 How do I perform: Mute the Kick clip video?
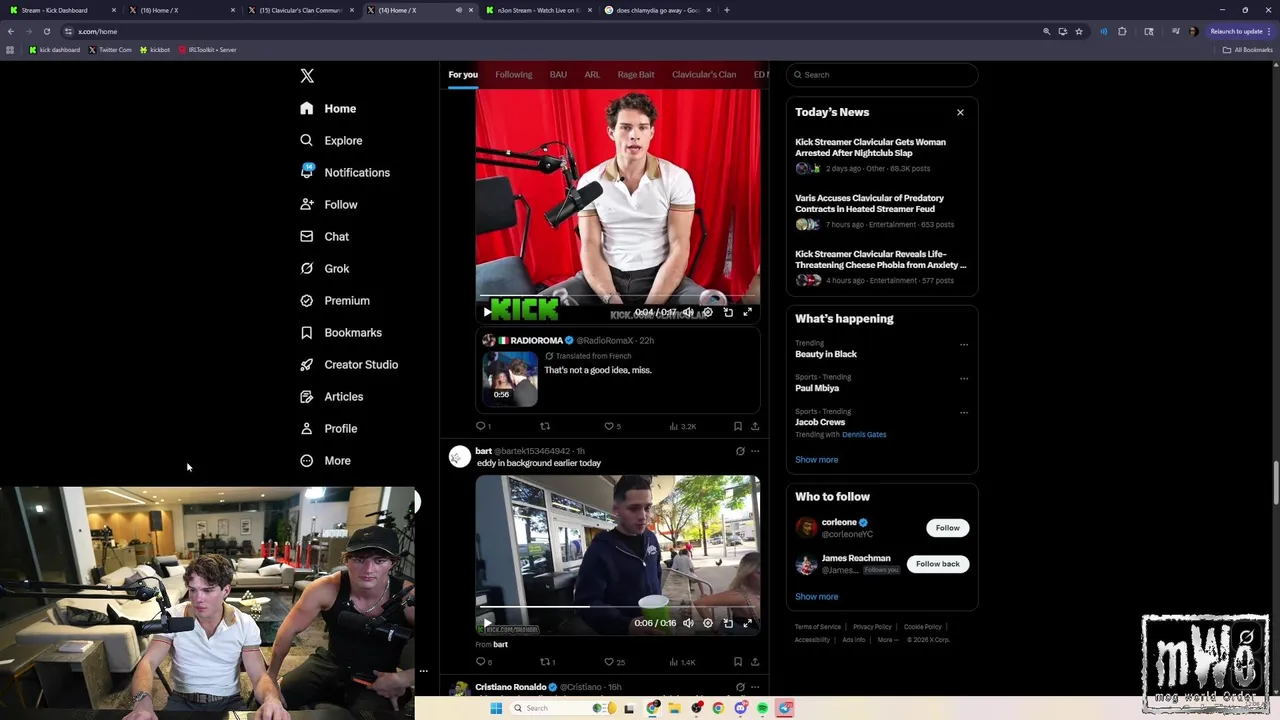pyautogui.click(x=688, y=312)
